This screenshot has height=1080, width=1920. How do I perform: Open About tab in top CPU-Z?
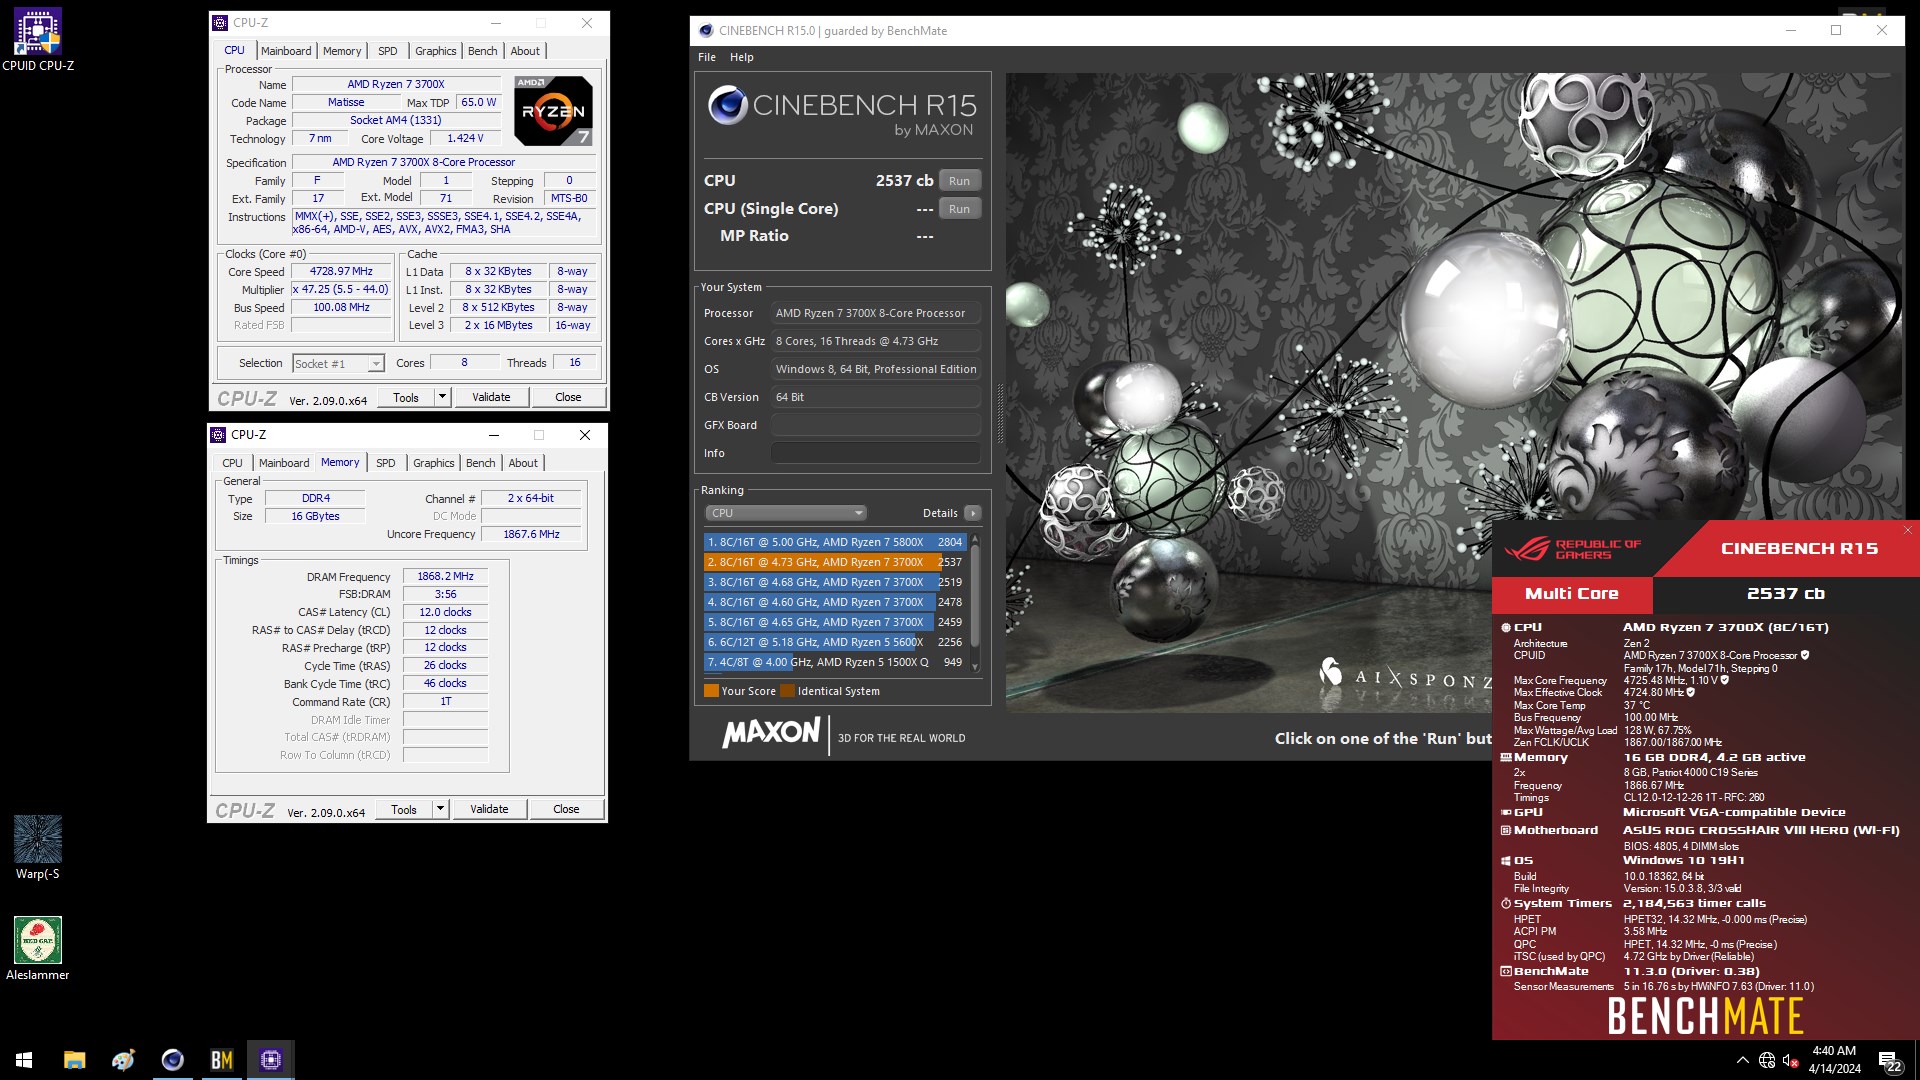pyautogui.click(x=525, y=51)
